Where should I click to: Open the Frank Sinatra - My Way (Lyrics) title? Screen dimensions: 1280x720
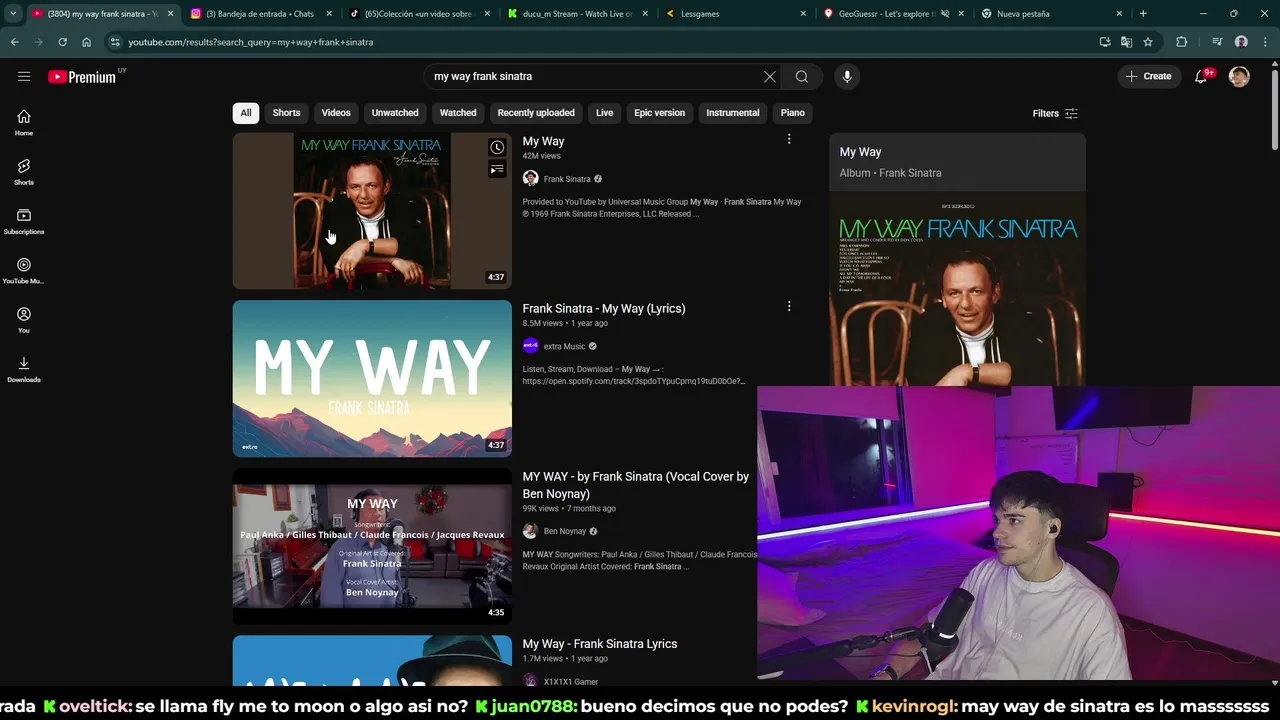[604, 308]
